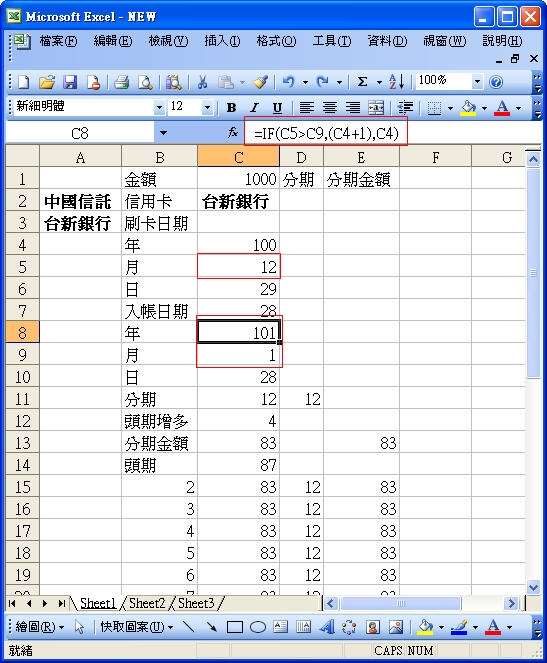The width and height of the screenshot is (547, 663).
Task: Click Insert Function fx button
Action: pos(232,133)
